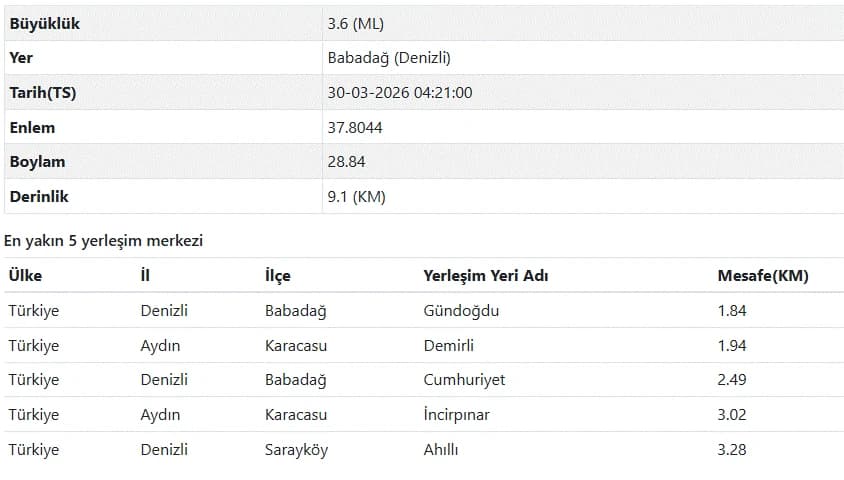
Task: Select the Ahıllı settlement row
Action: coord(424,449)
